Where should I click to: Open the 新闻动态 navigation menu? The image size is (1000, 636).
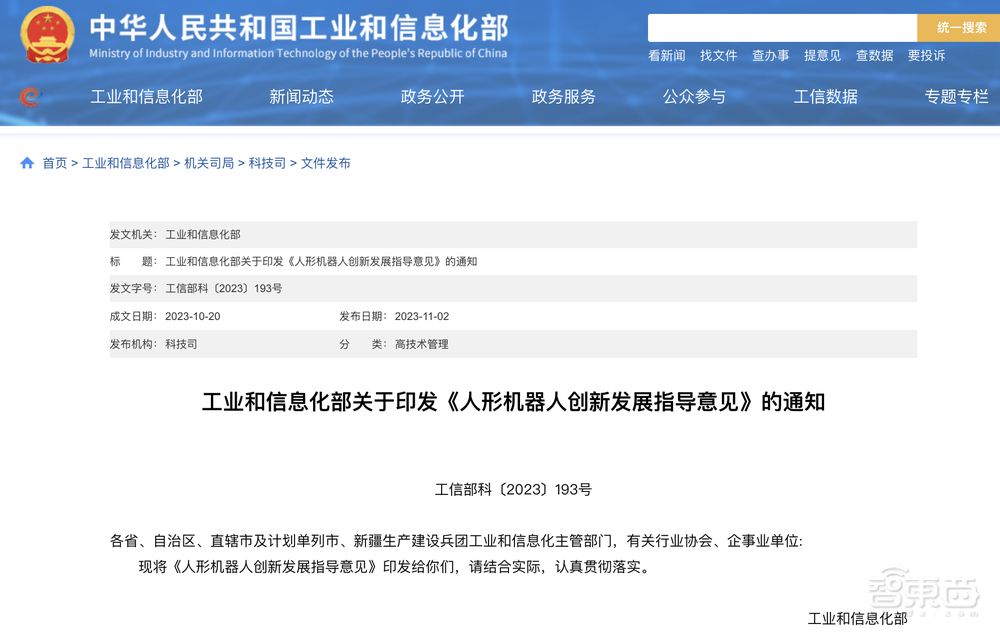[302, 96]
